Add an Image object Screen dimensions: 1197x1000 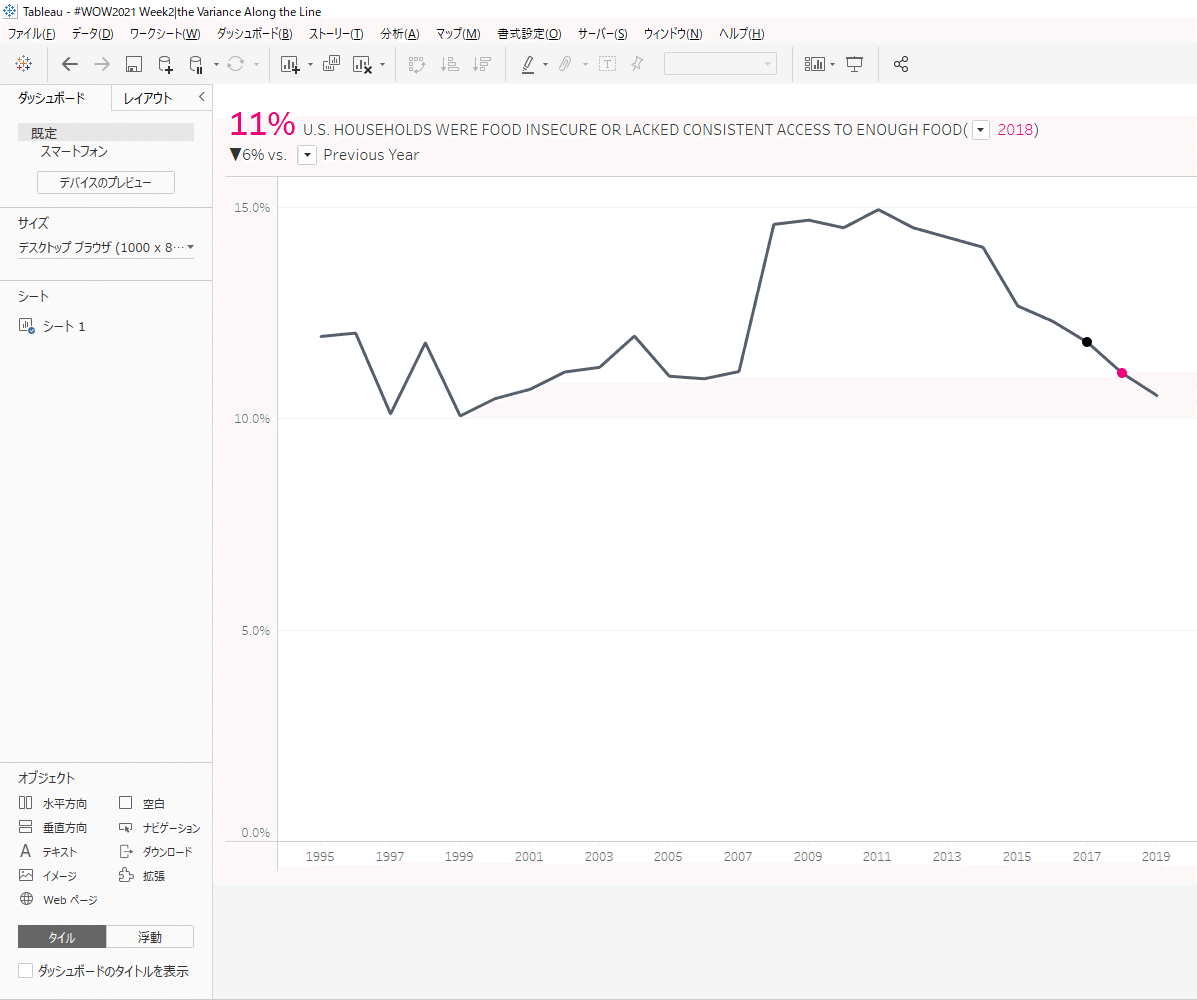[48, 876]
